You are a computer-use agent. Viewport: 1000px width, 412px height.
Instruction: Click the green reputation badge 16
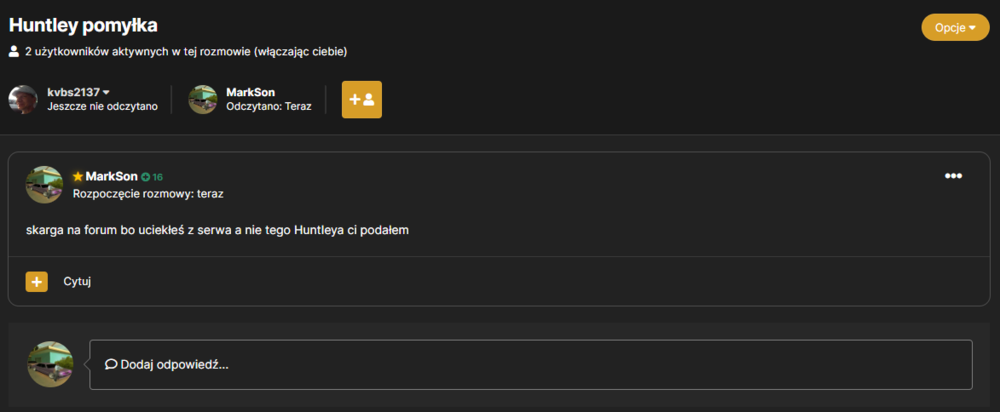152,177
